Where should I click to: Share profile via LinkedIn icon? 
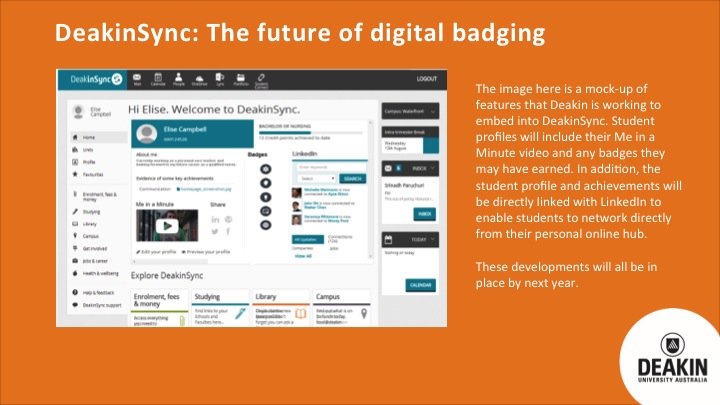pyautogui.click(x=215, y=219)
